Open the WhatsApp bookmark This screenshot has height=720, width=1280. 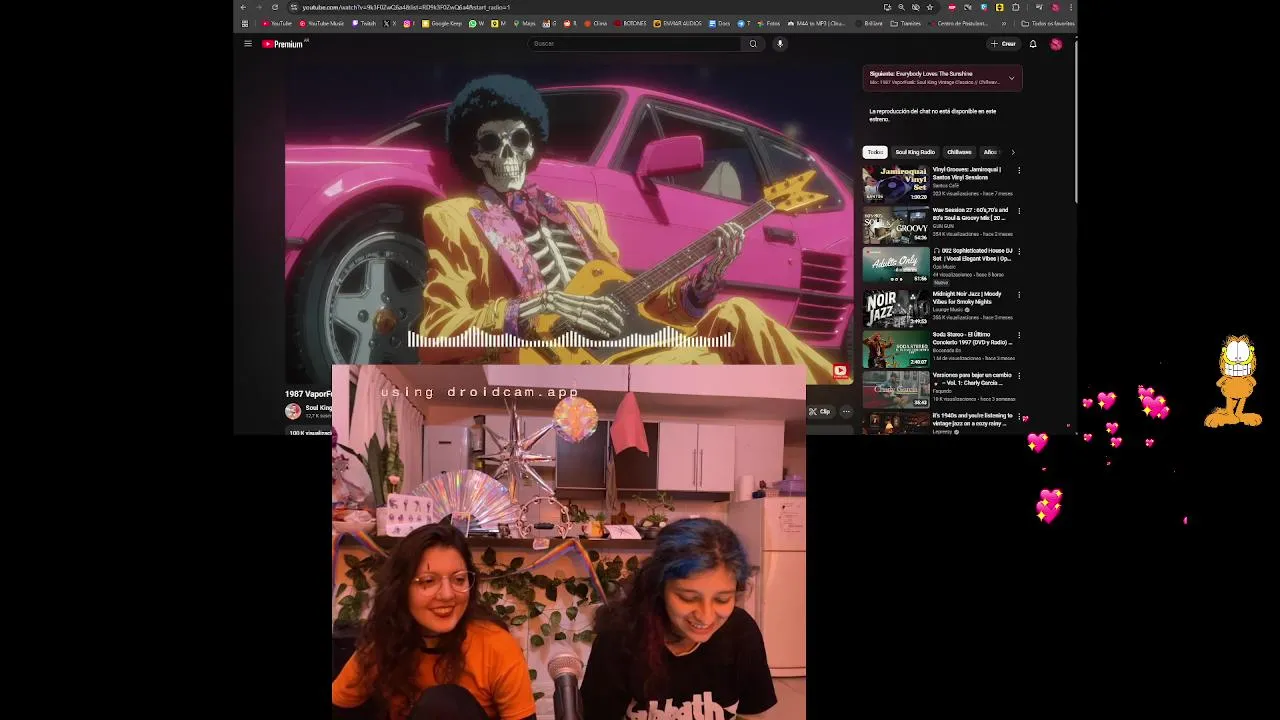478,23
